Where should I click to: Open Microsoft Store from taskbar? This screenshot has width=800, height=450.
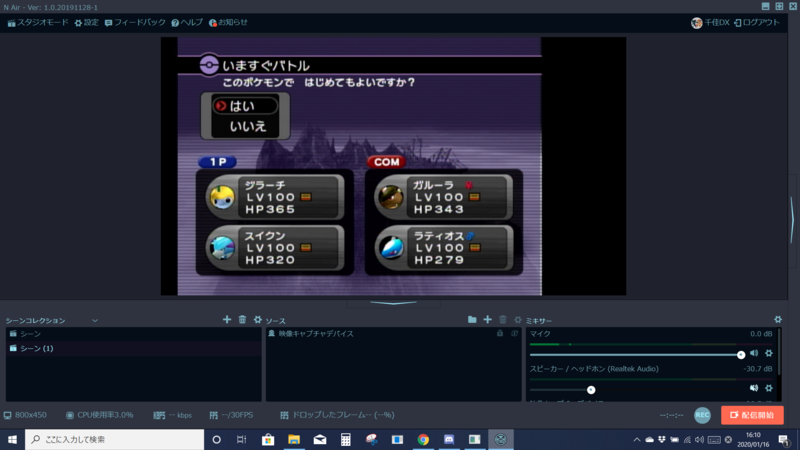(x=268, y=439)
